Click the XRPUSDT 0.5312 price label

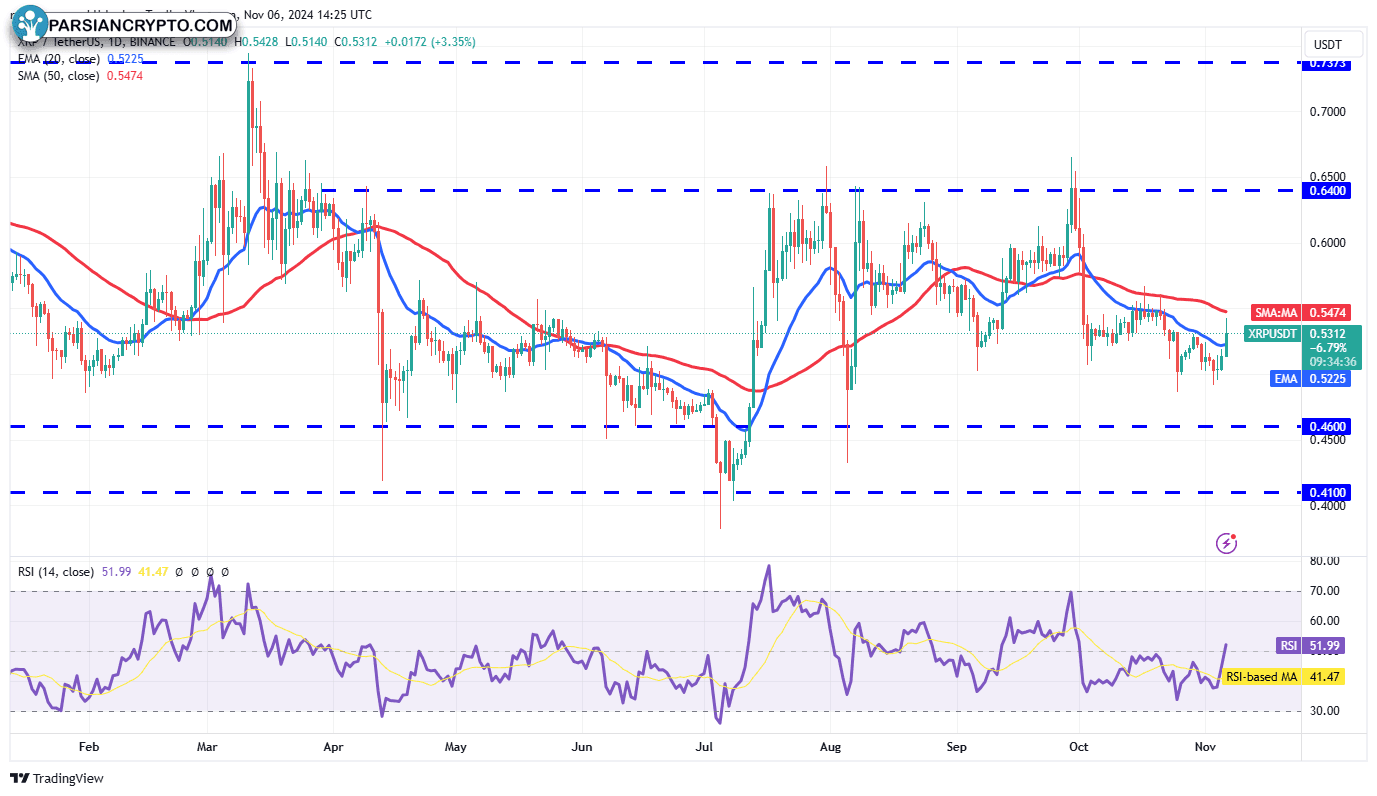click(1302, 334)
